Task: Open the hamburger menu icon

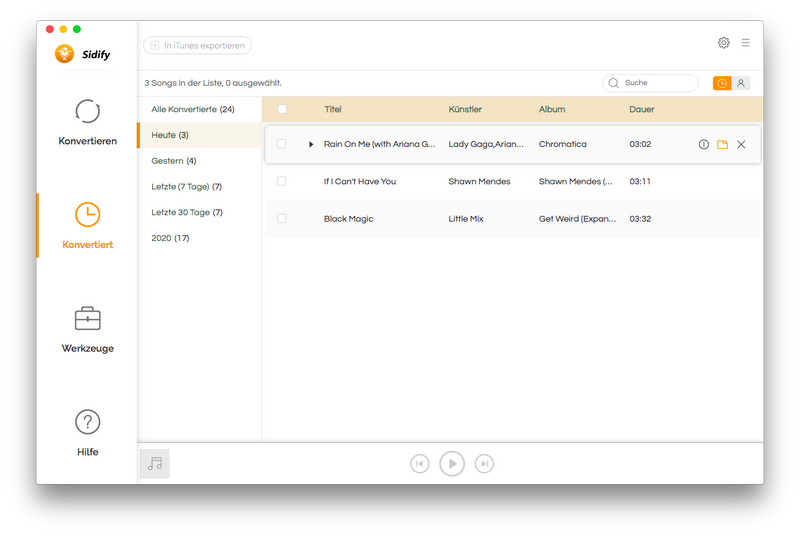Action: 745,43
